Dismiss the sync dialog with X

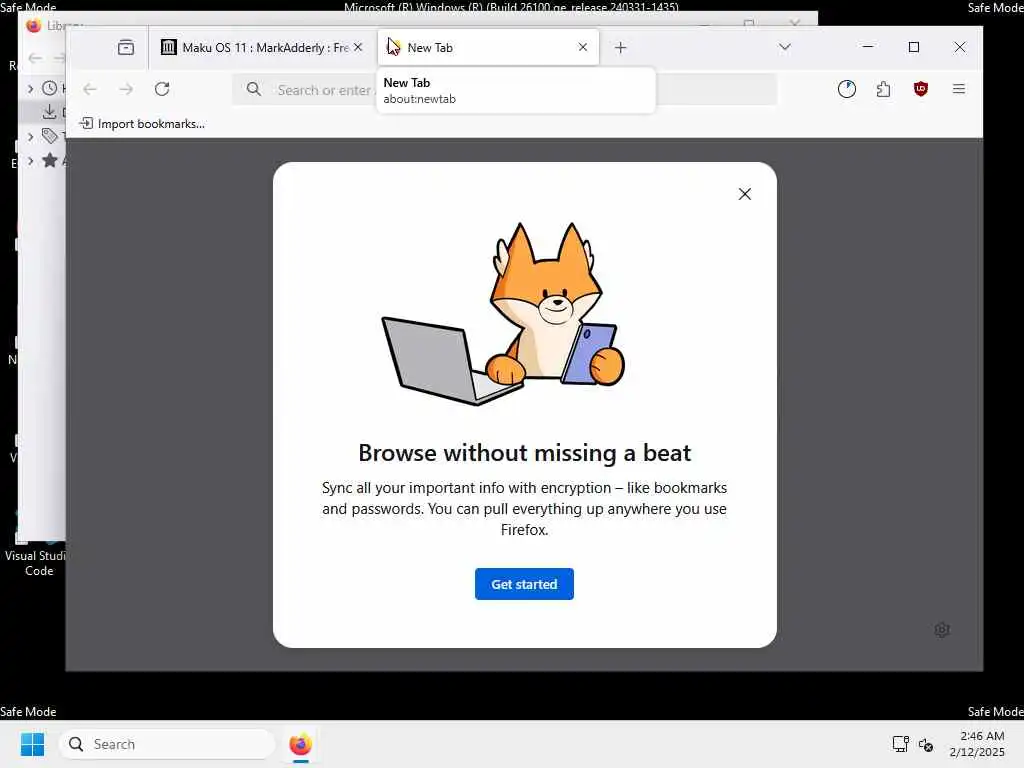point(744,194)
